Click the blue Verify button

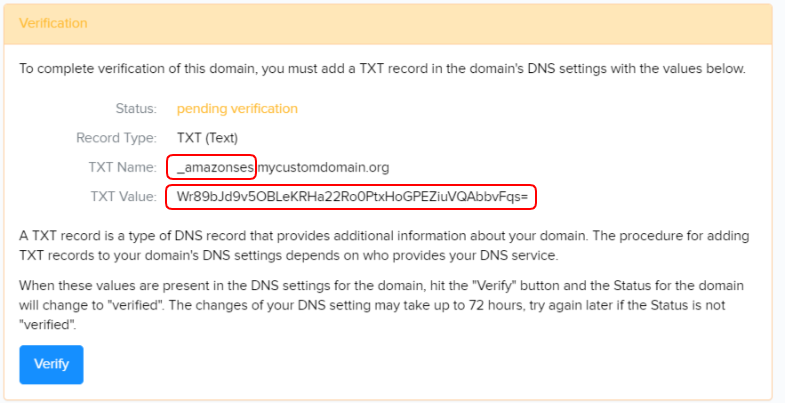pyautogui.click(x=51, y=364)
